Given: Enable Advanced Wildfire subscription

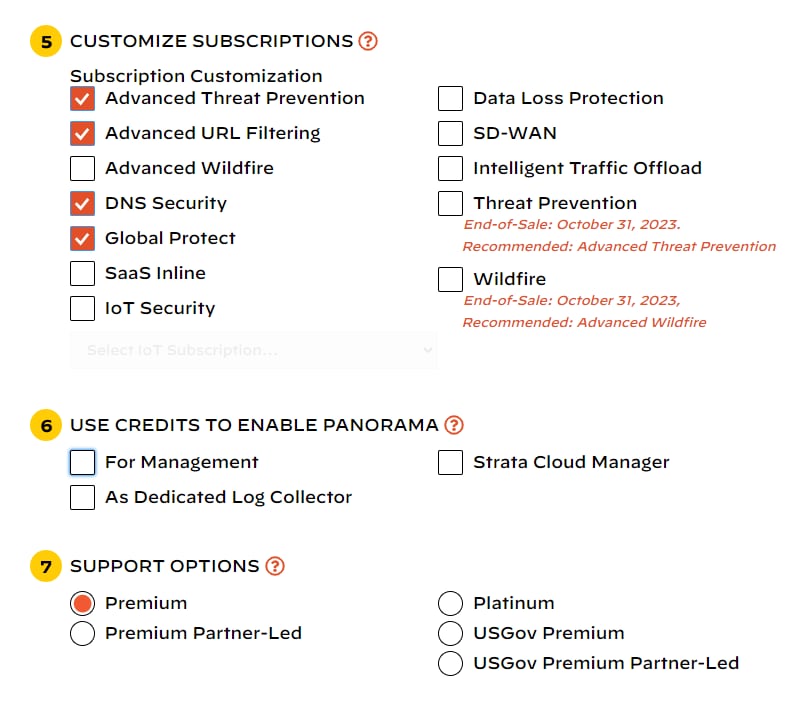Looking at the screenshot, I should [82, 168].
